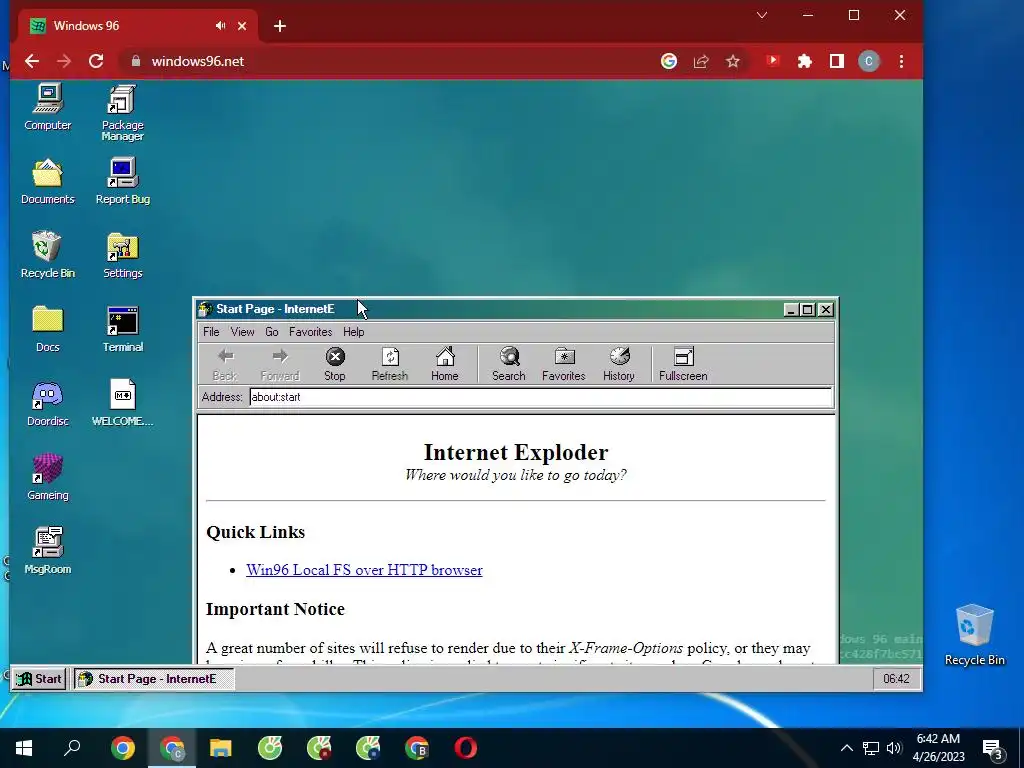Click the Forward button in InternetE toolbar
This screenshot has height=768, width=1024.
pos(280,364)
